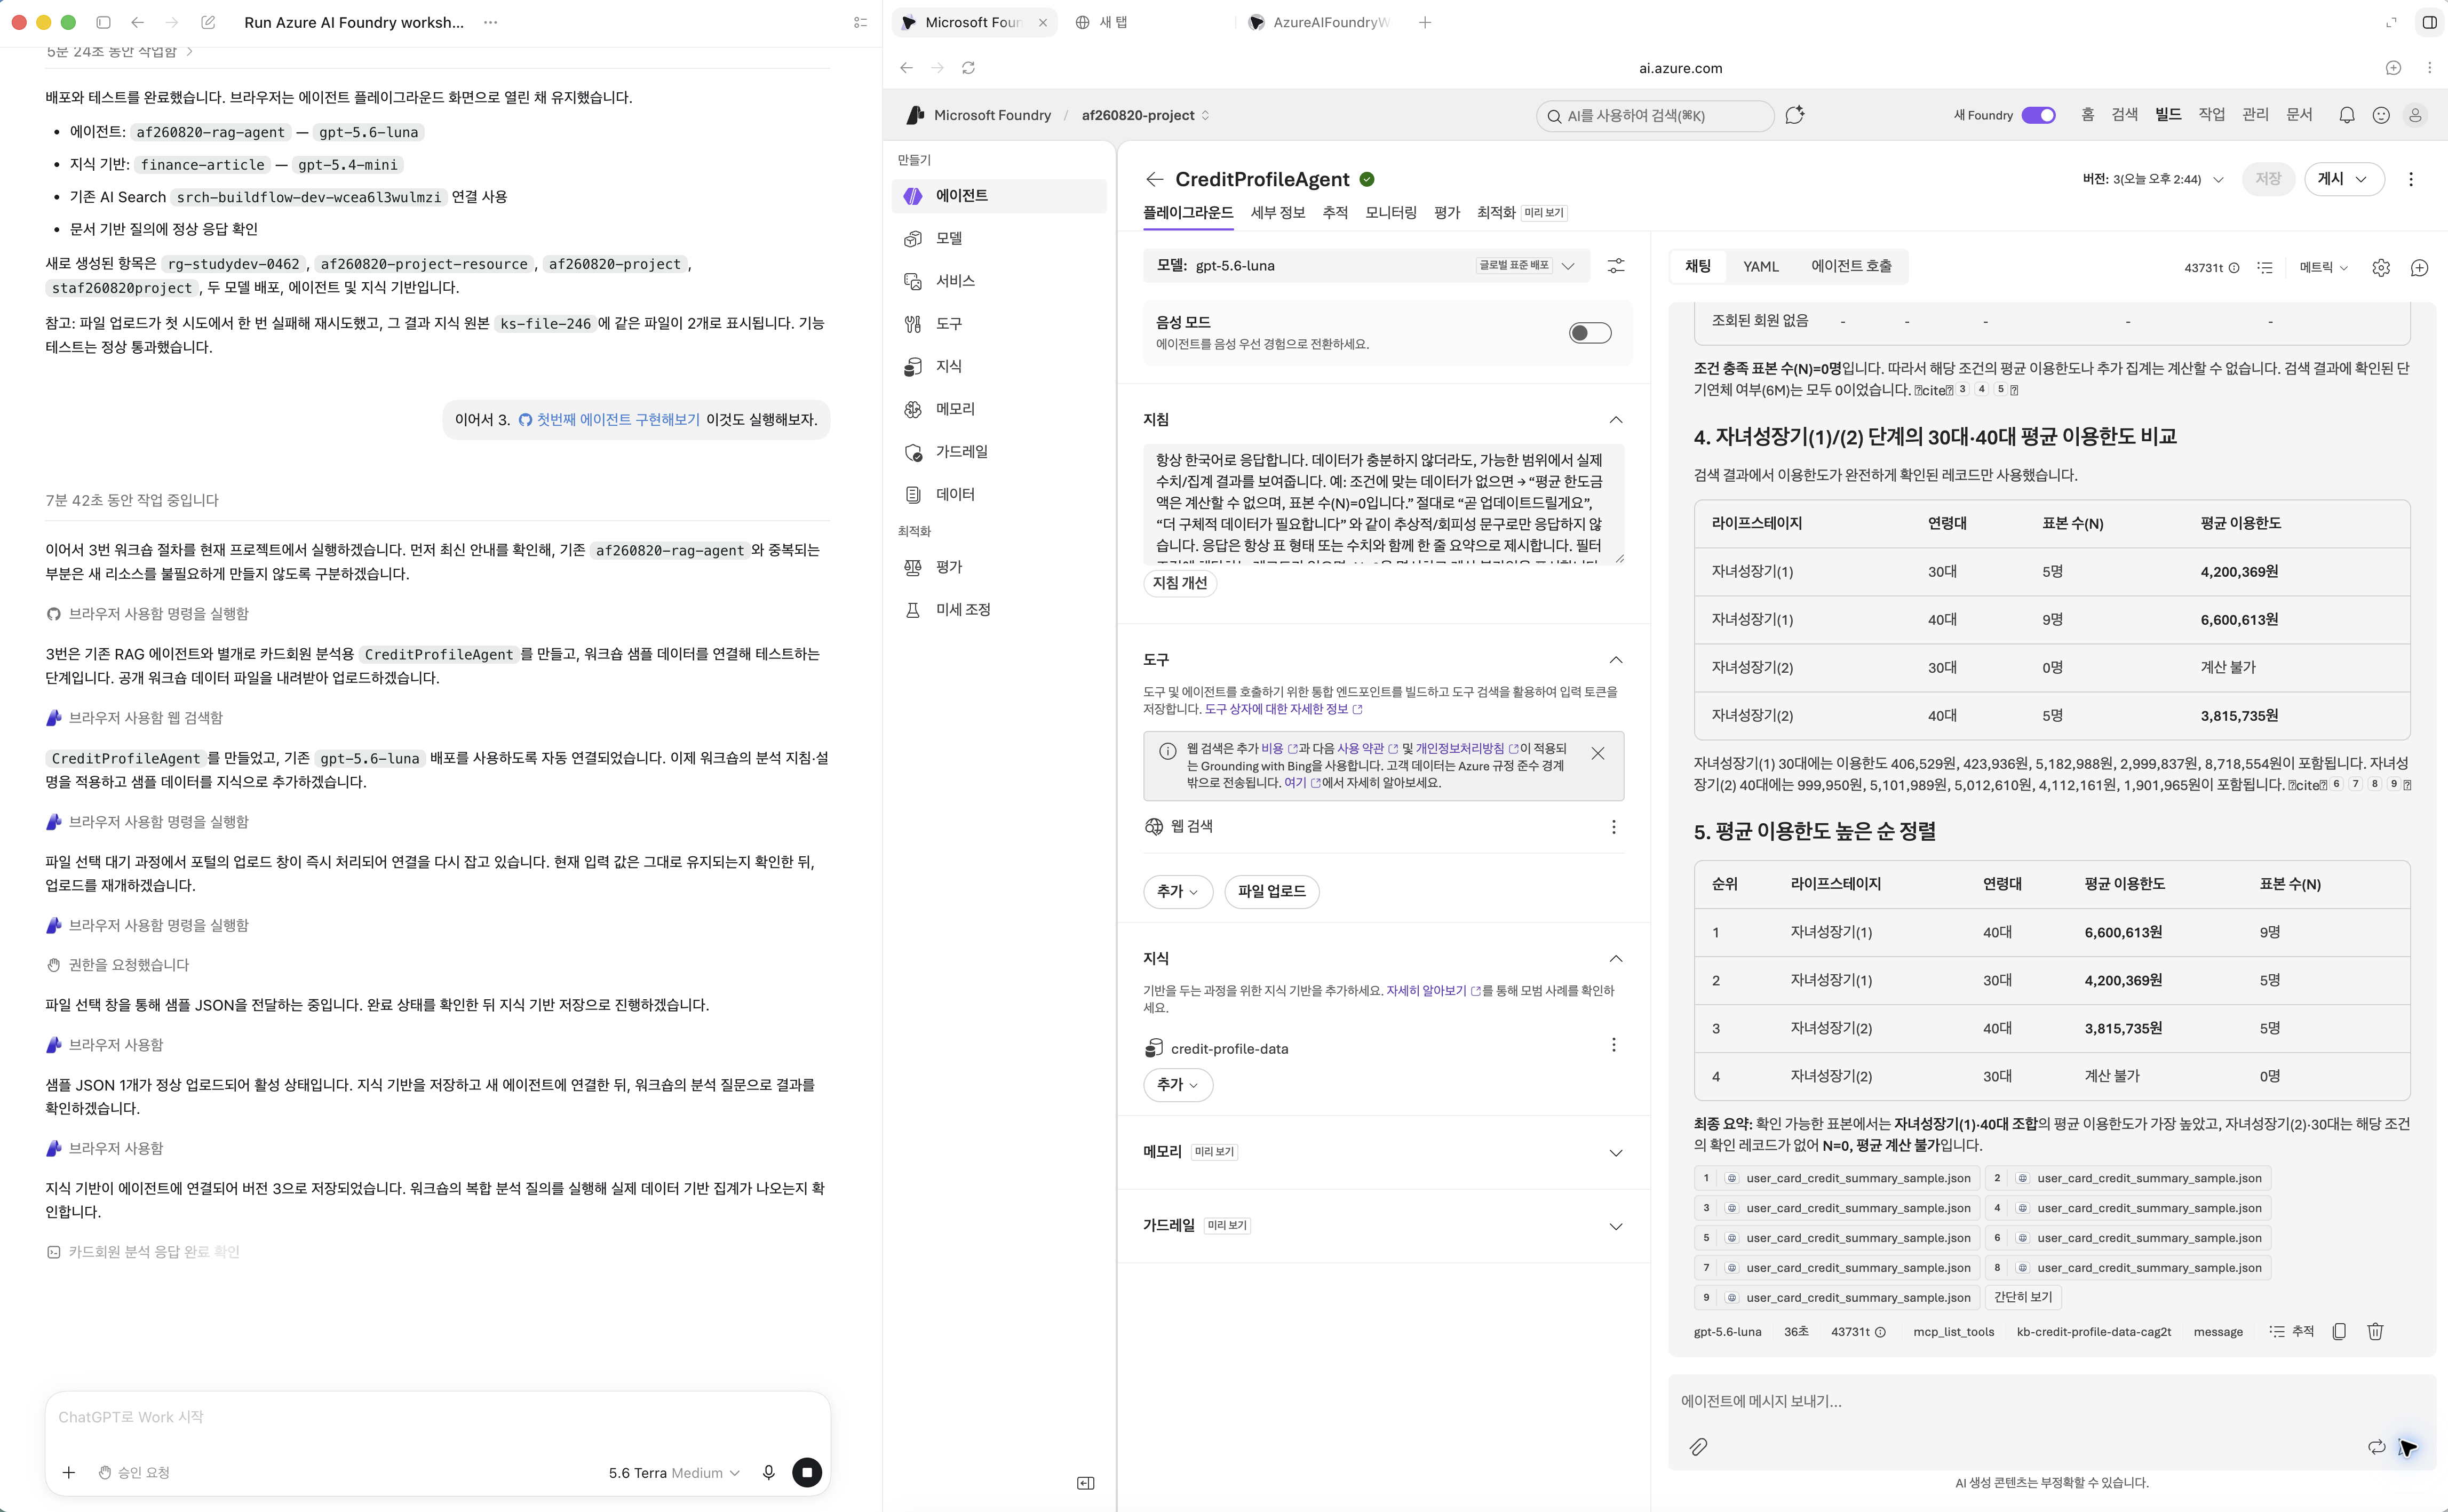Screen dimensions: 2448x1512
Task: Stop the running ChatGPT task
Action: coord(807,1472)
